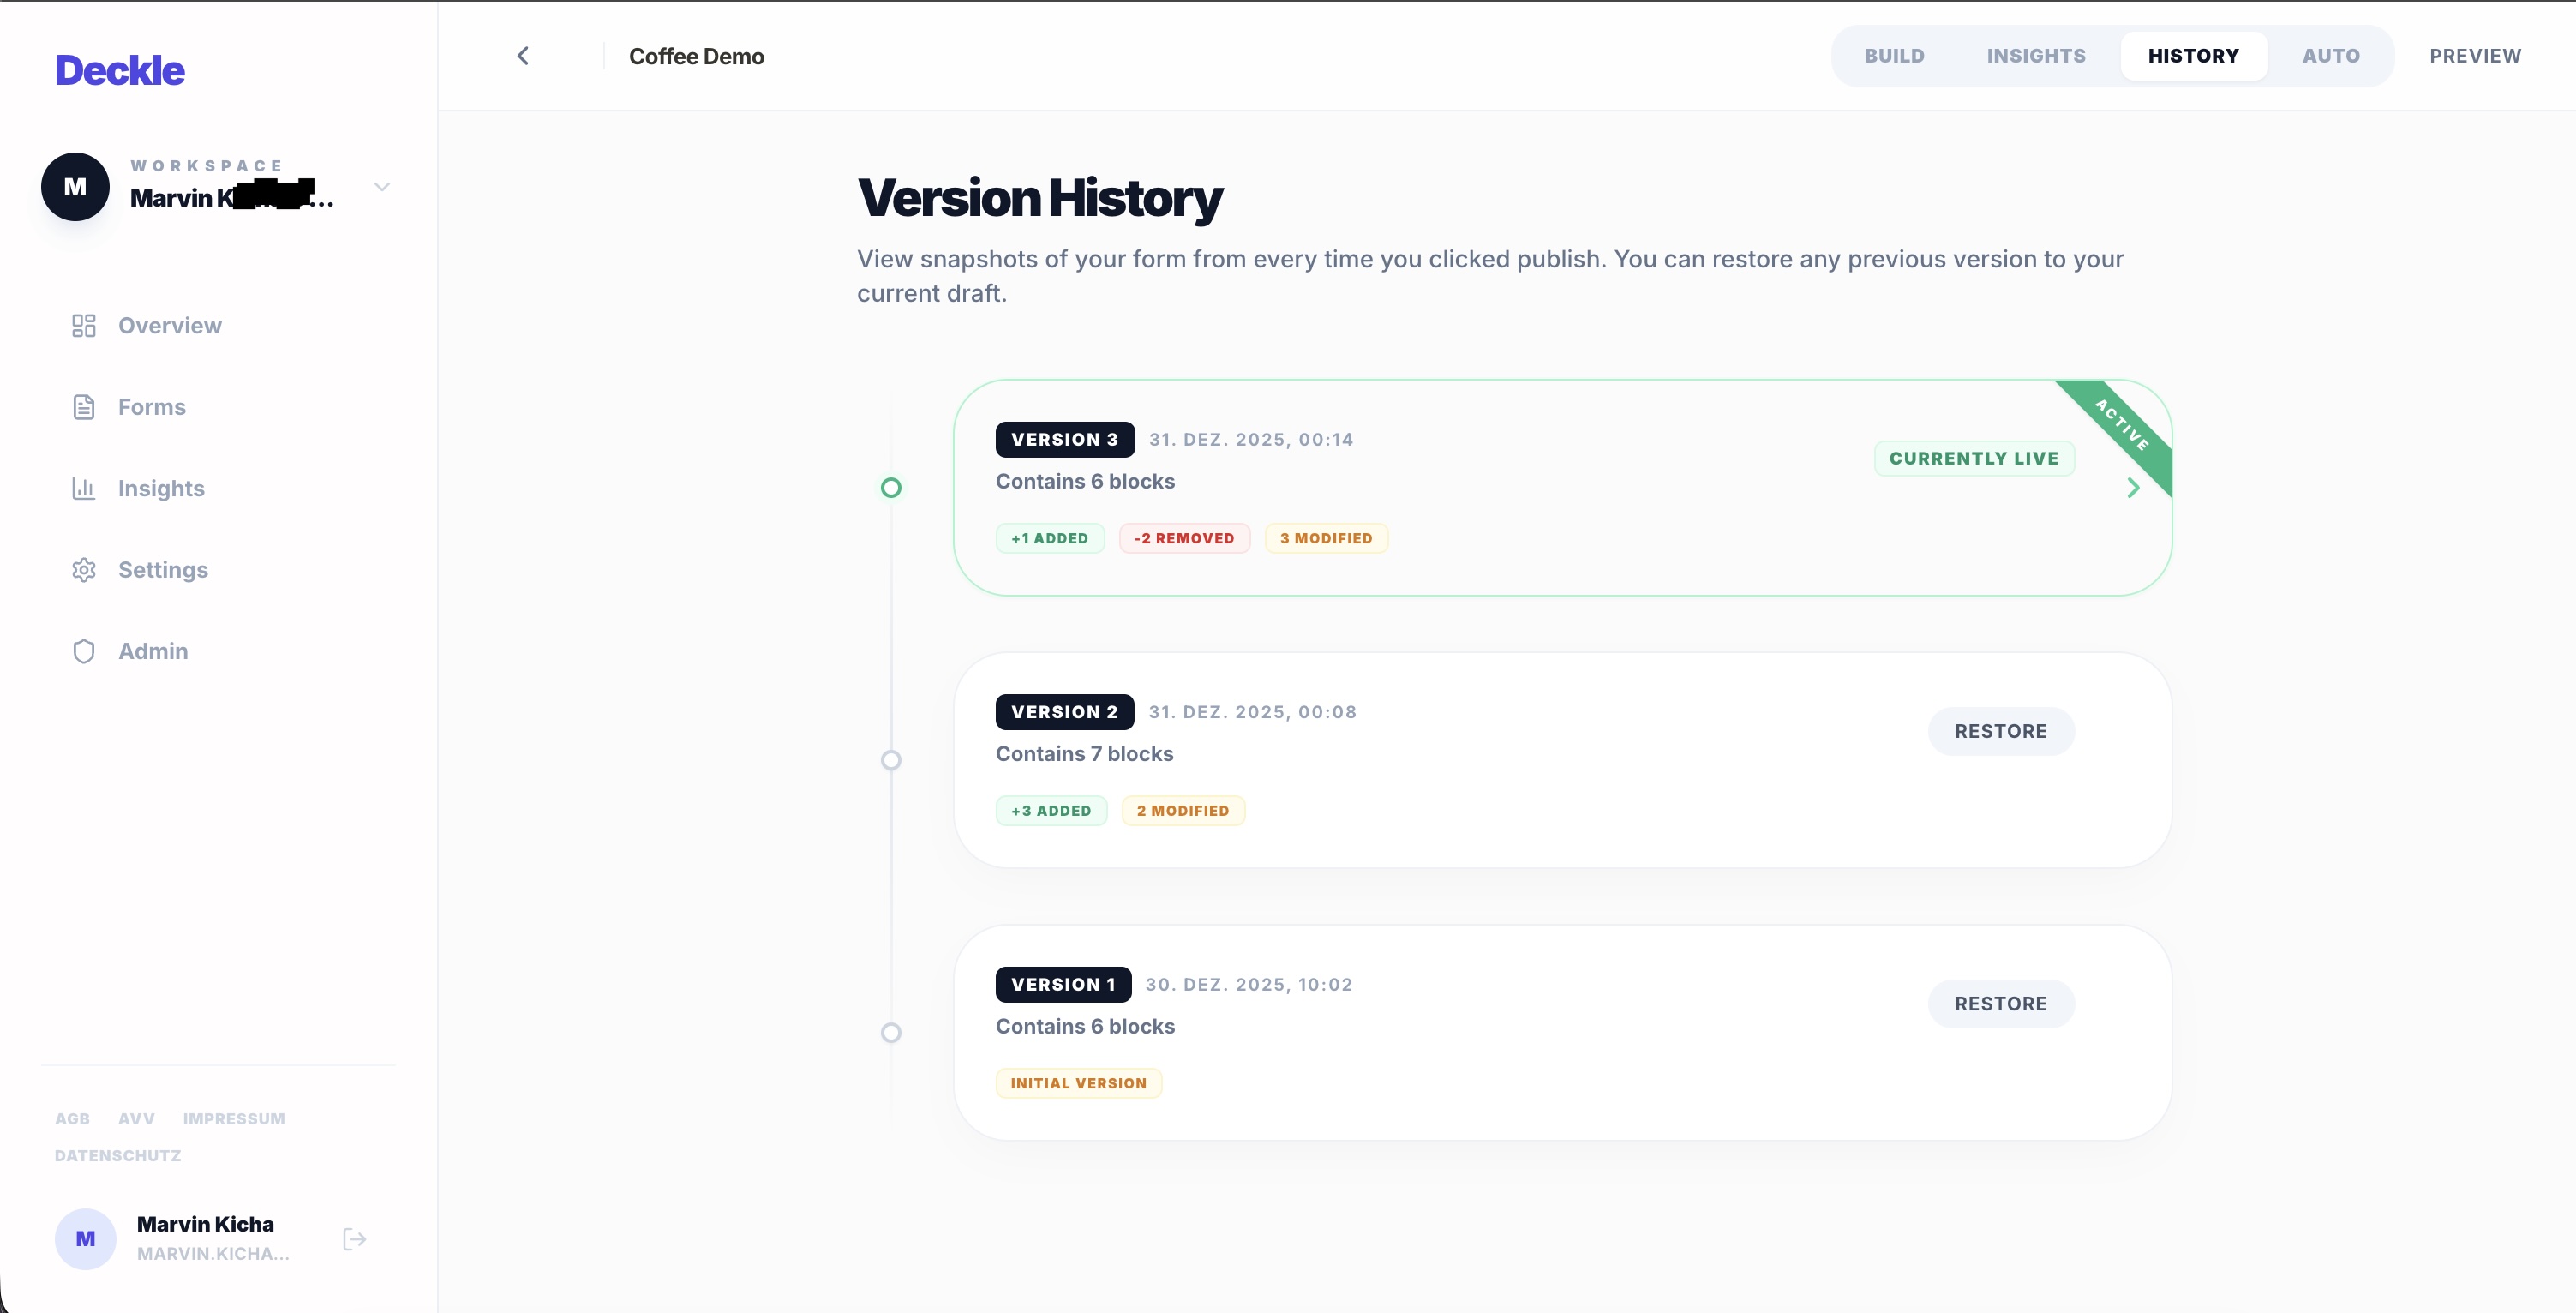Open the form PREVIEW
Screen dimensions: 2576x1313
click(x=2476, y=55)
